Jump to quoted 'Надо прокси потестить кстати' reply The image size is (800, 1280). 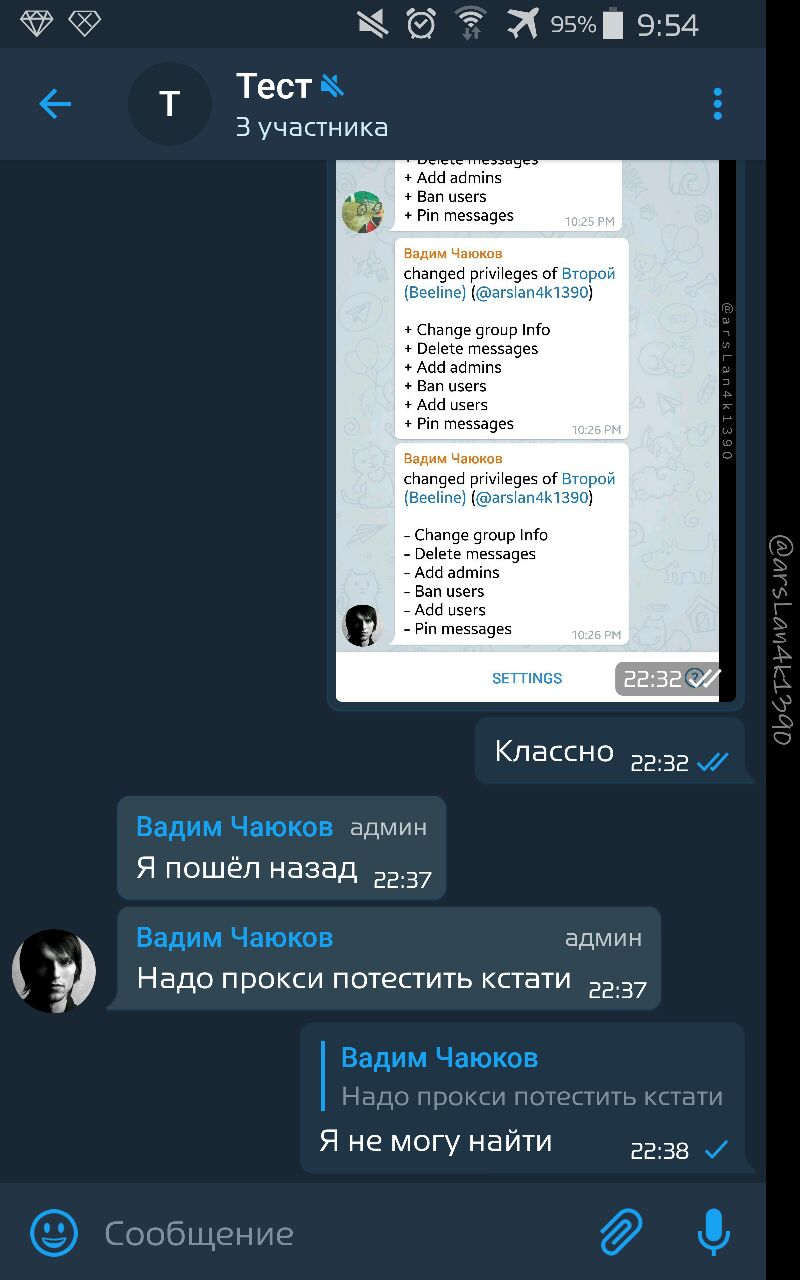(531, 1076)
